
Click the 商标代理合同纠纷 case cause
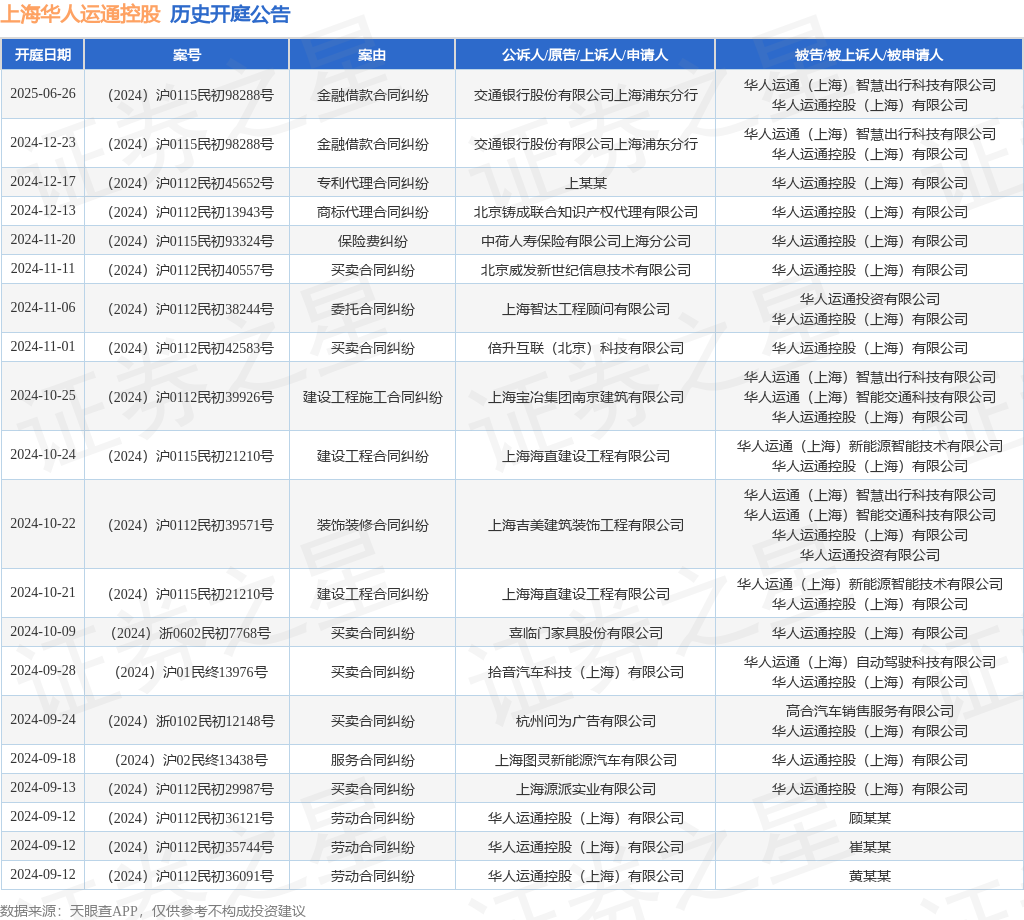pos(372,212)
